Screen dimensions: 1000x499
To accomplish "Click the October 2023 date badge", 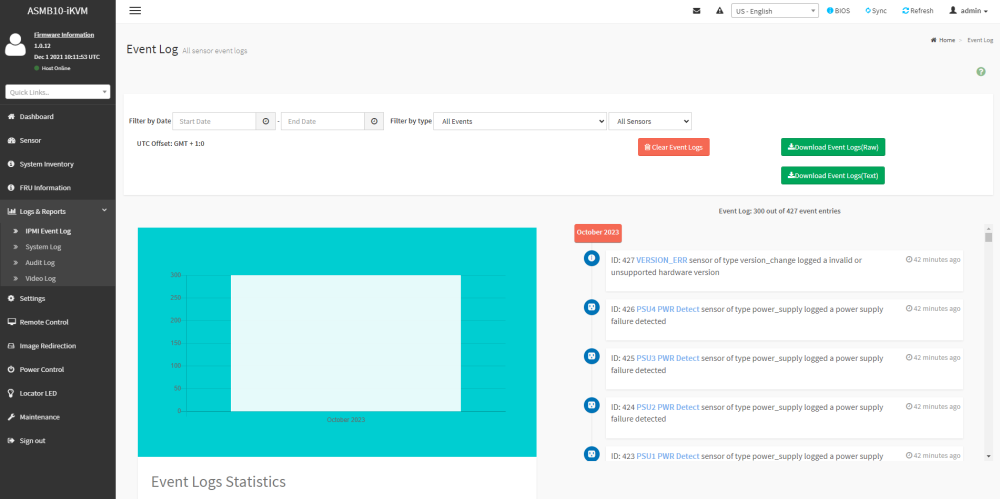I will (x=598, y=232).
